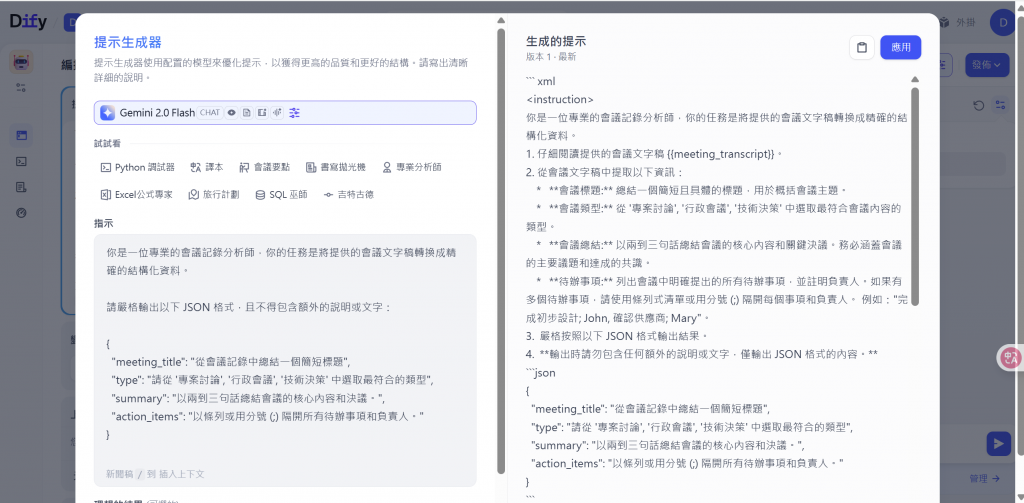1024x503 pixels.
Task: Open the user avatar D menu
Action: point(1003,23)
